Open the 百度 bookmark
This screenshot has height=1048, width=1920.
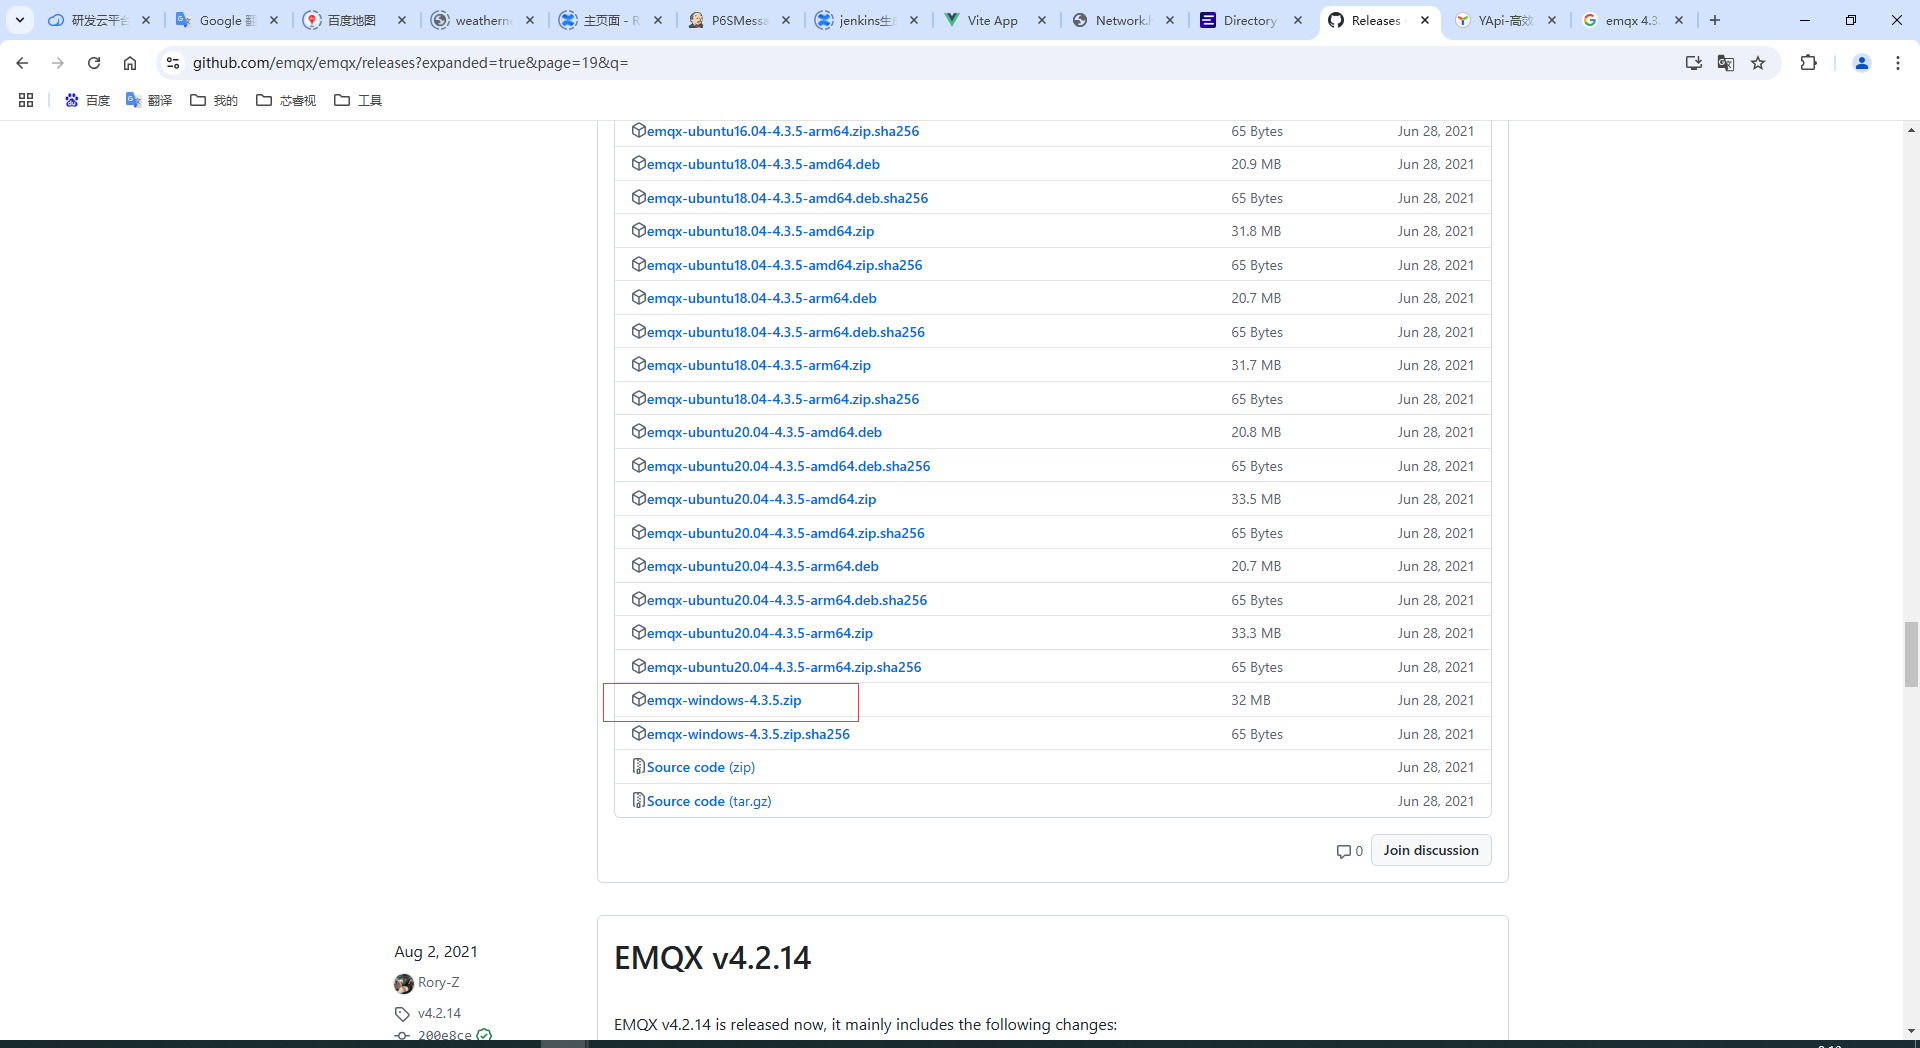click(x=87, y=100)
